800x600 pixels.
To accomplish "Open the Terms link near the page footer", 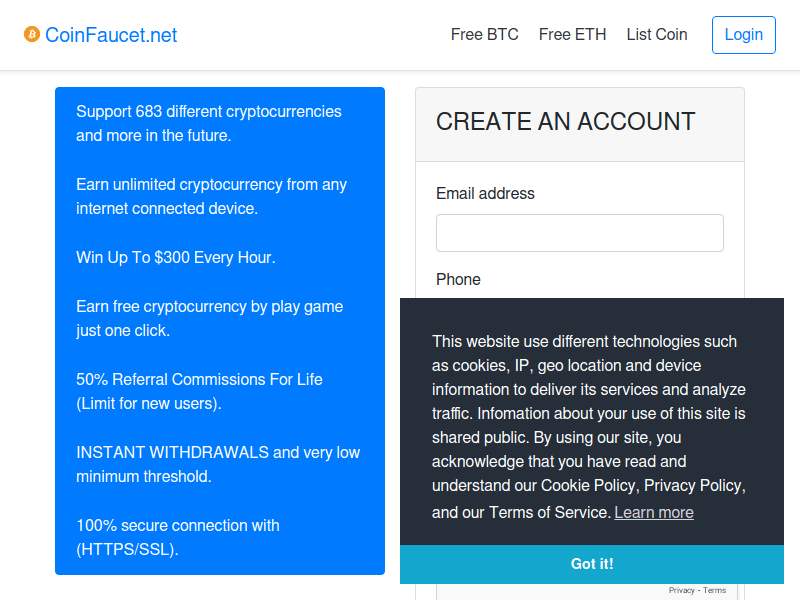I will click(x=715, y=590).
